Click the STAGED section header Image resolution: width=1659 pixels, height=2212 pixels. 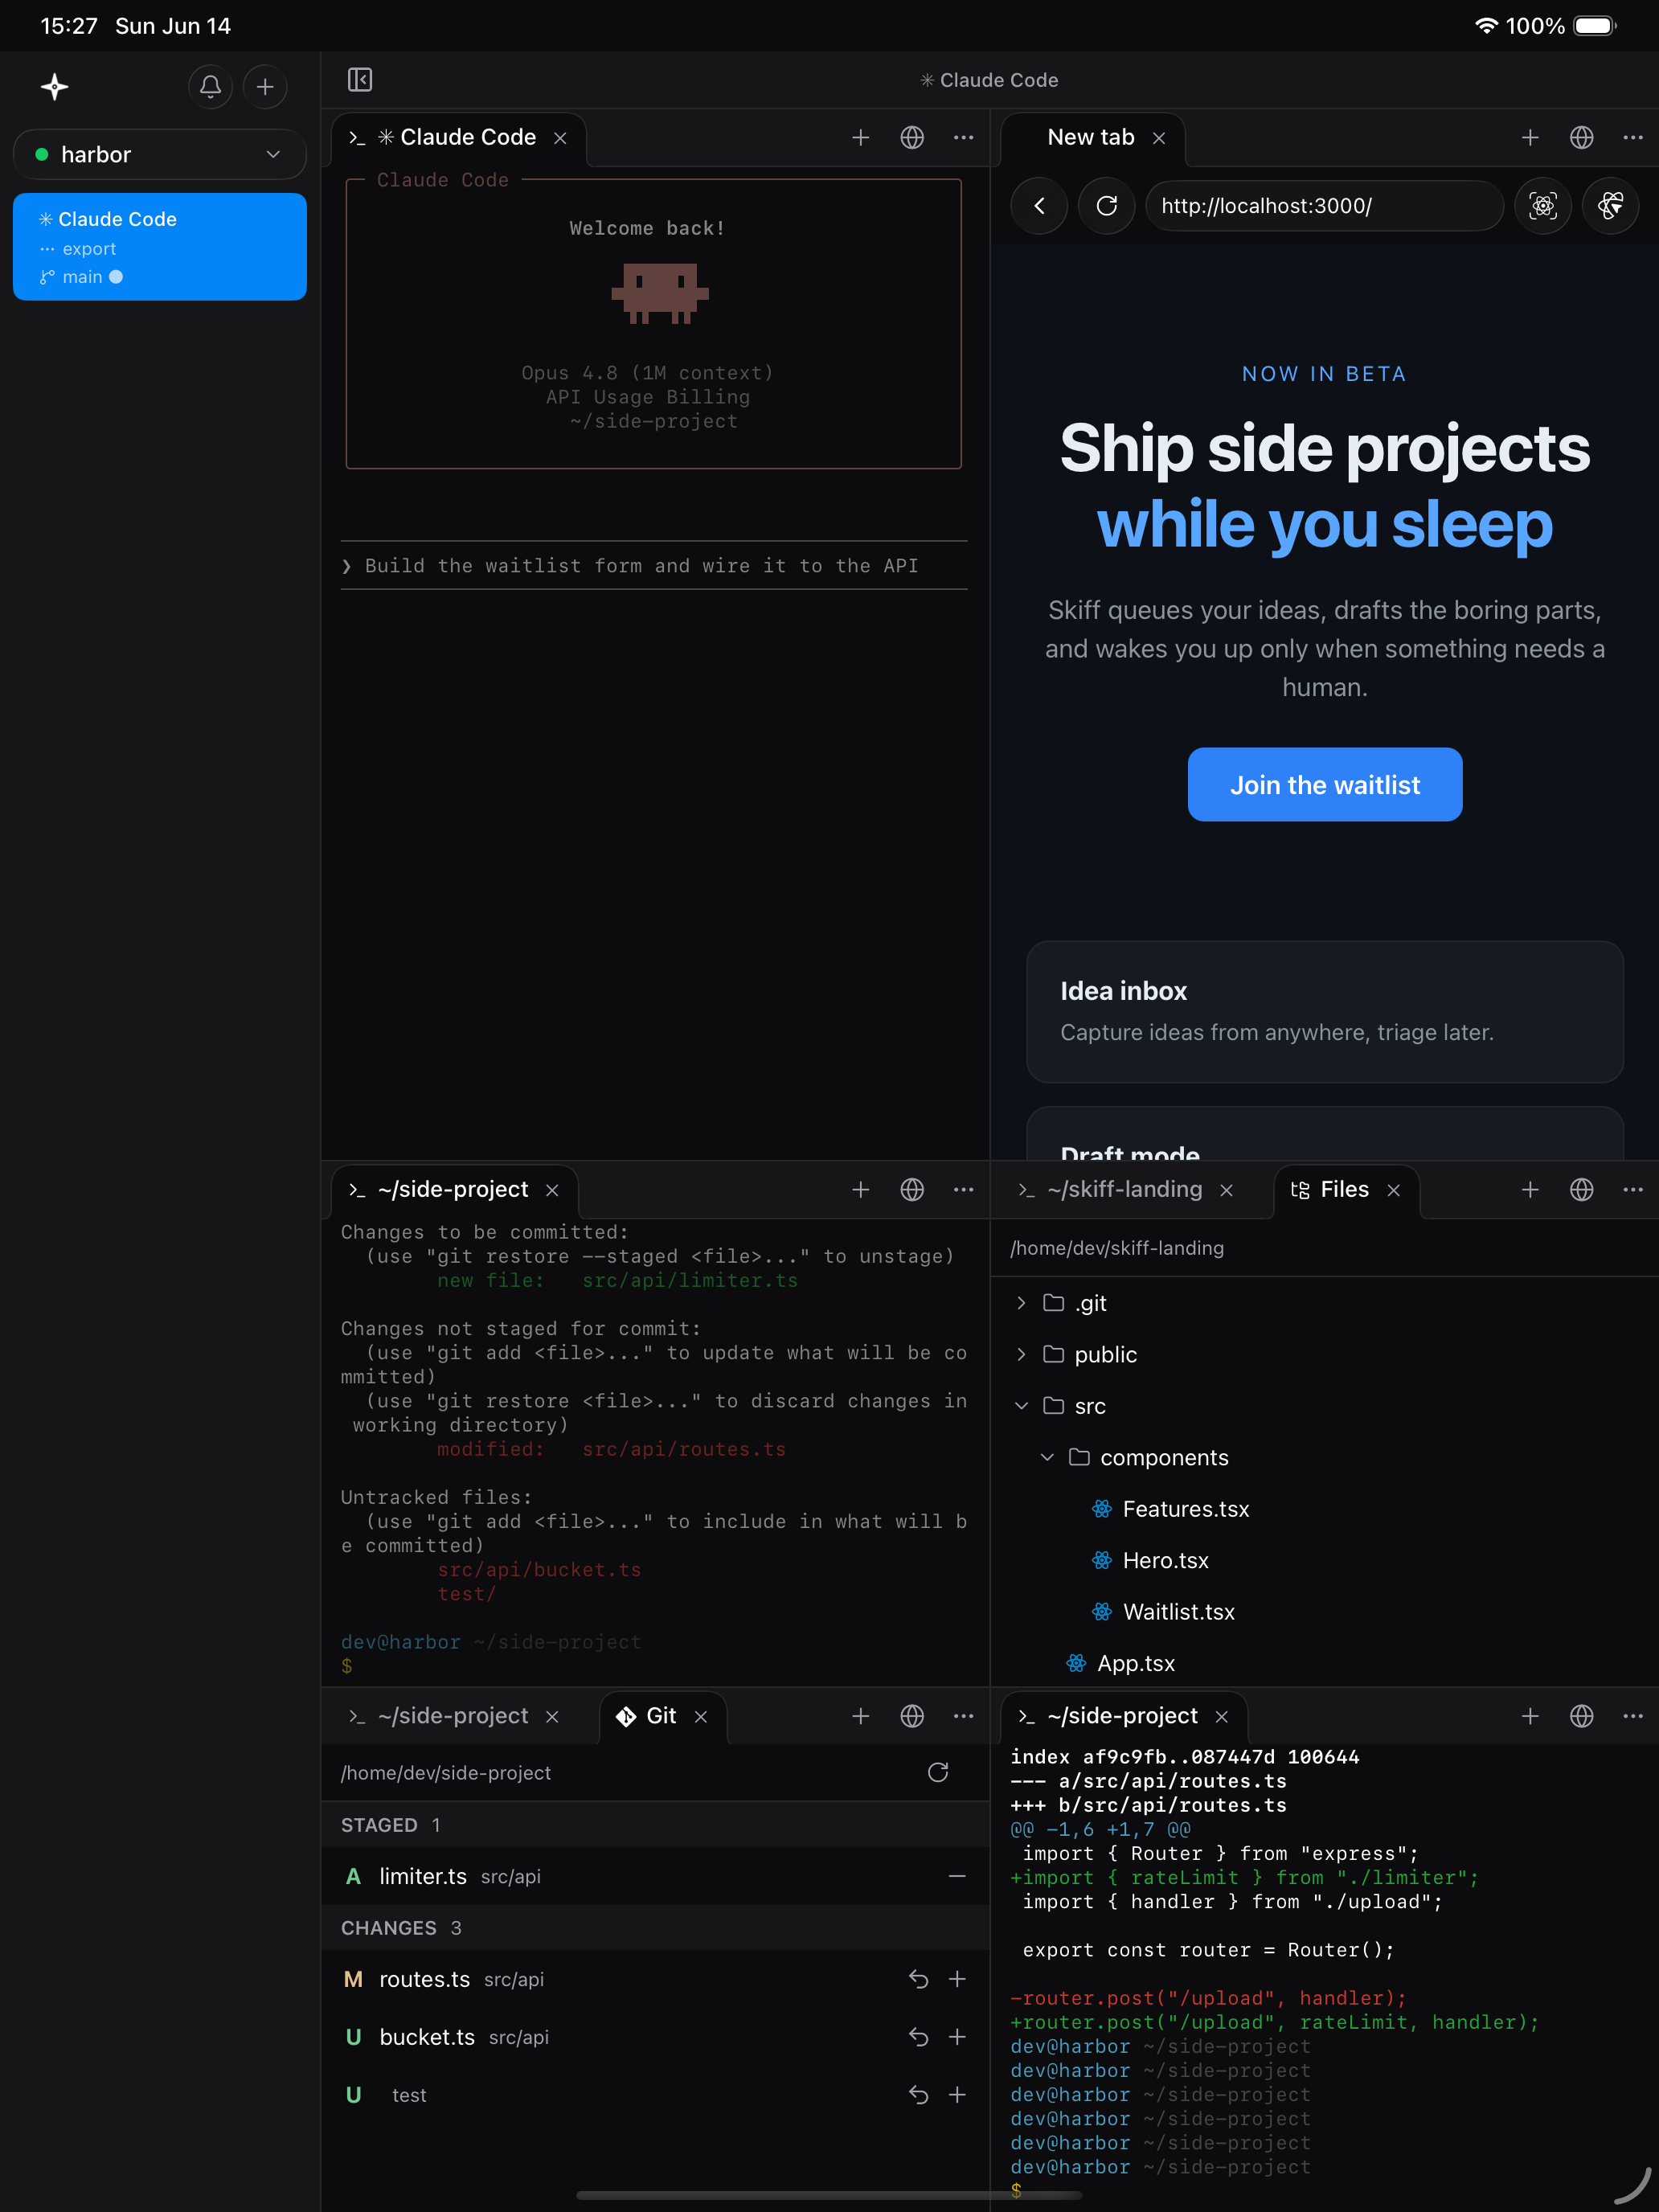655,1826
